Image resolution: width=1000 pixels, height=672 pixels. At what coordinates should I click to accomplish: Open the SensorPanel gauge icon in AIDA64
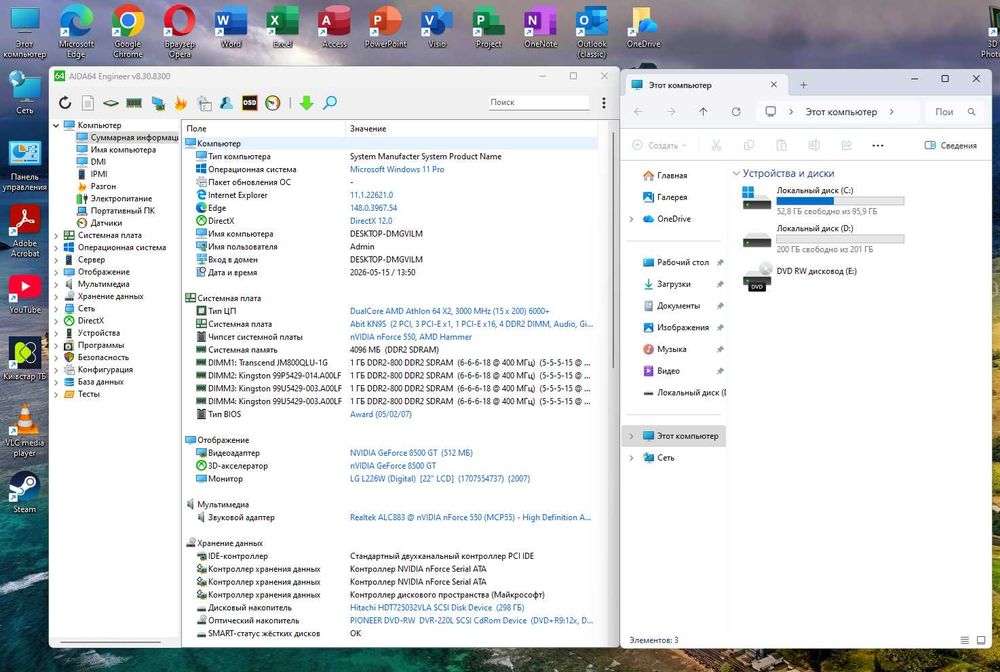point(273,103)
